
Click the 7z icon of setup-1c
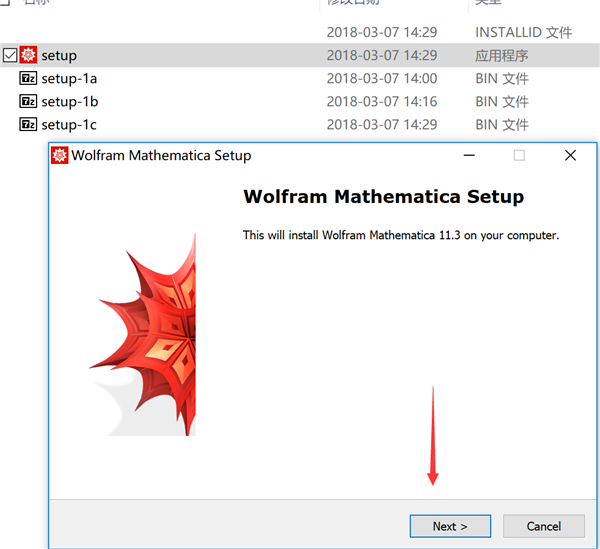click(x=28, y=124)
